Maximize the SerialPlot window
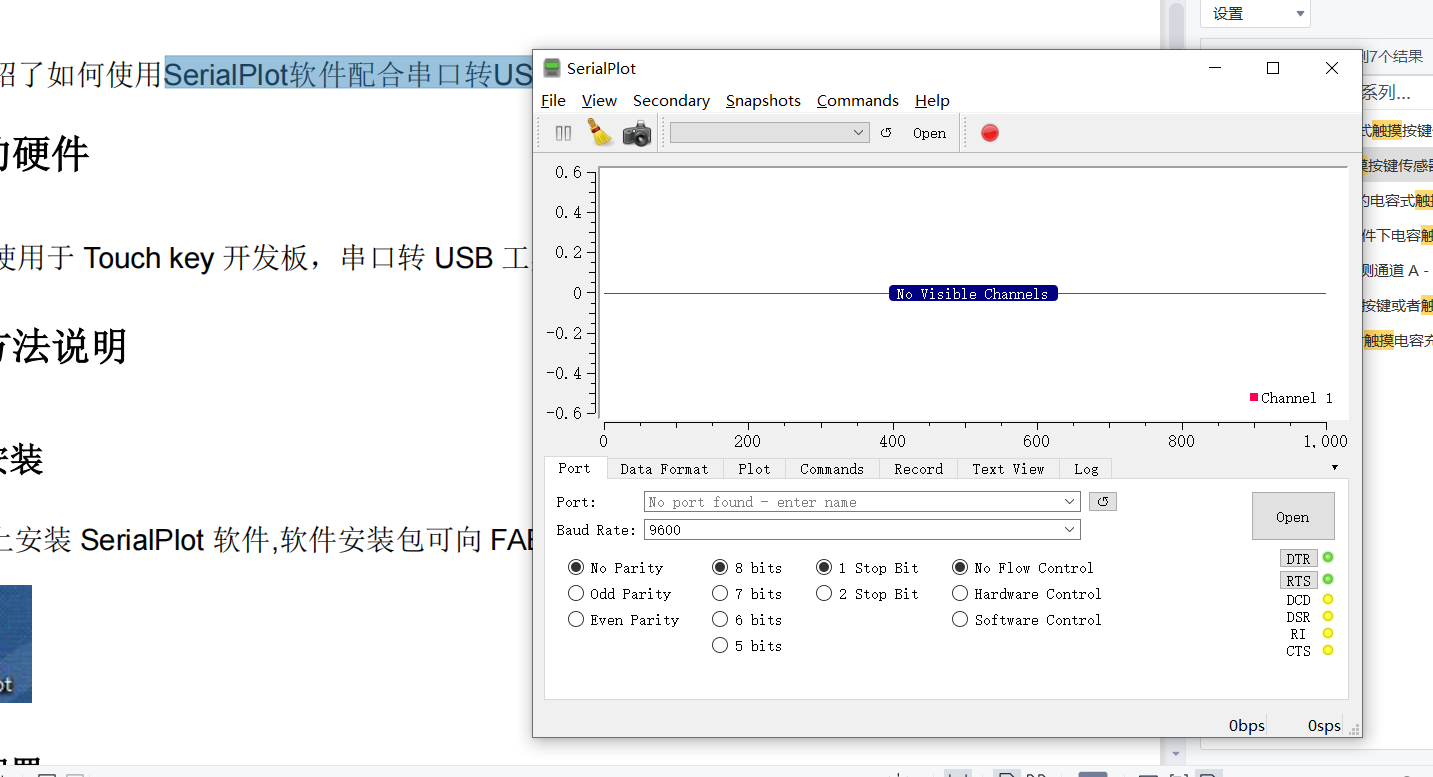1433x777 pixels. pos(1273,68)
